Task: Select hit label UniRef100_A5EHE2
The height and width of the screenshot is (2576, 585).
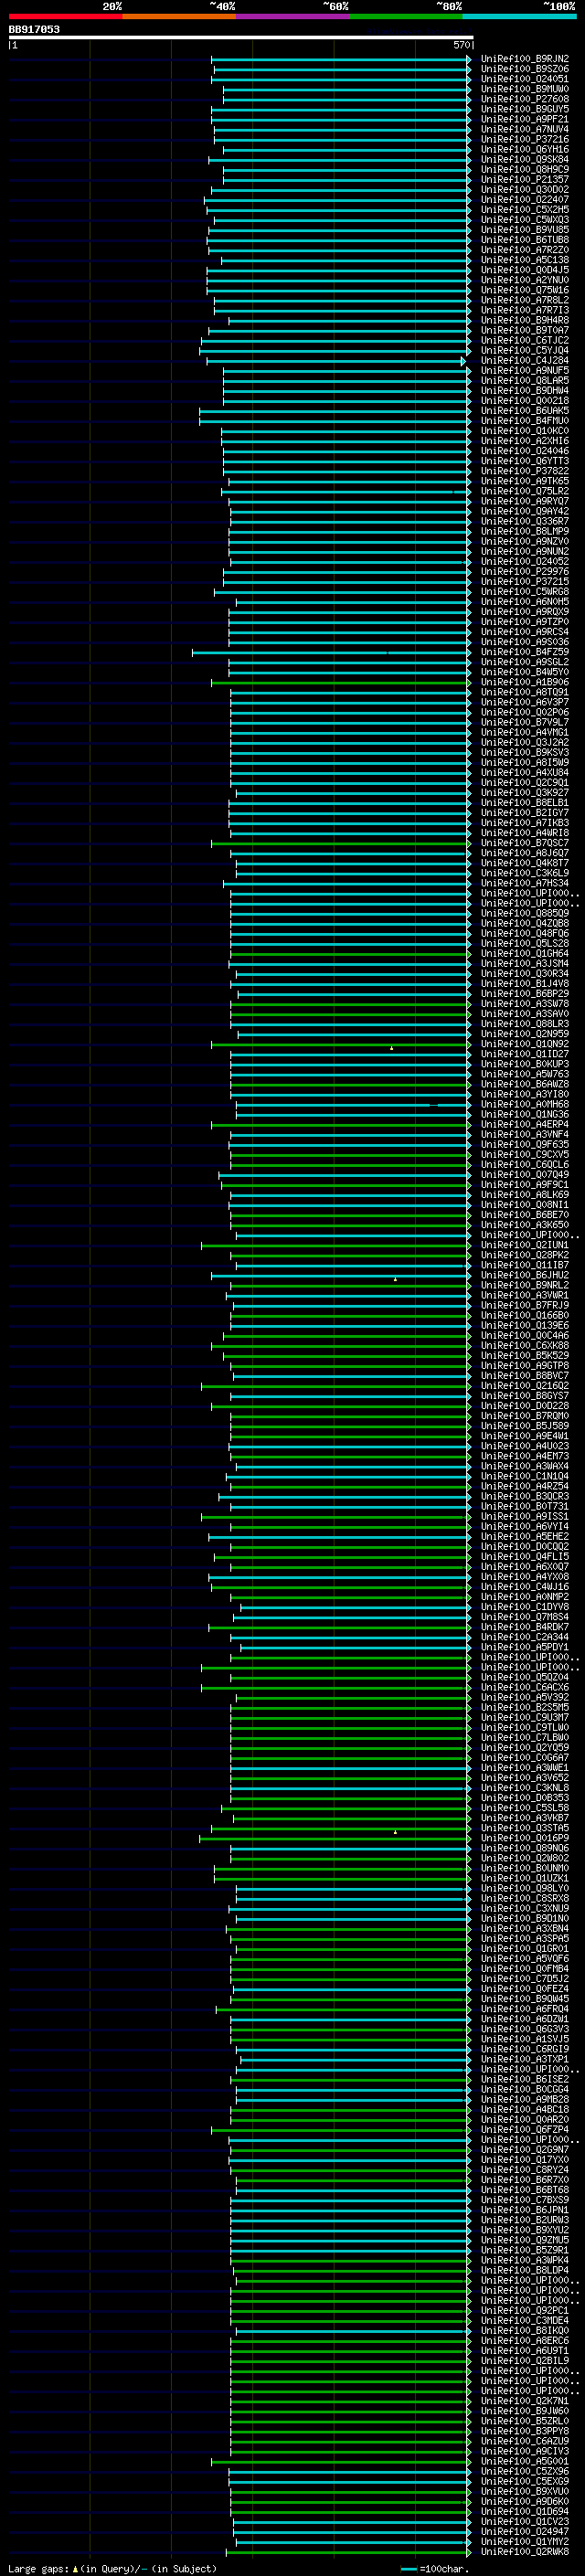Action: click(525, 1537)
